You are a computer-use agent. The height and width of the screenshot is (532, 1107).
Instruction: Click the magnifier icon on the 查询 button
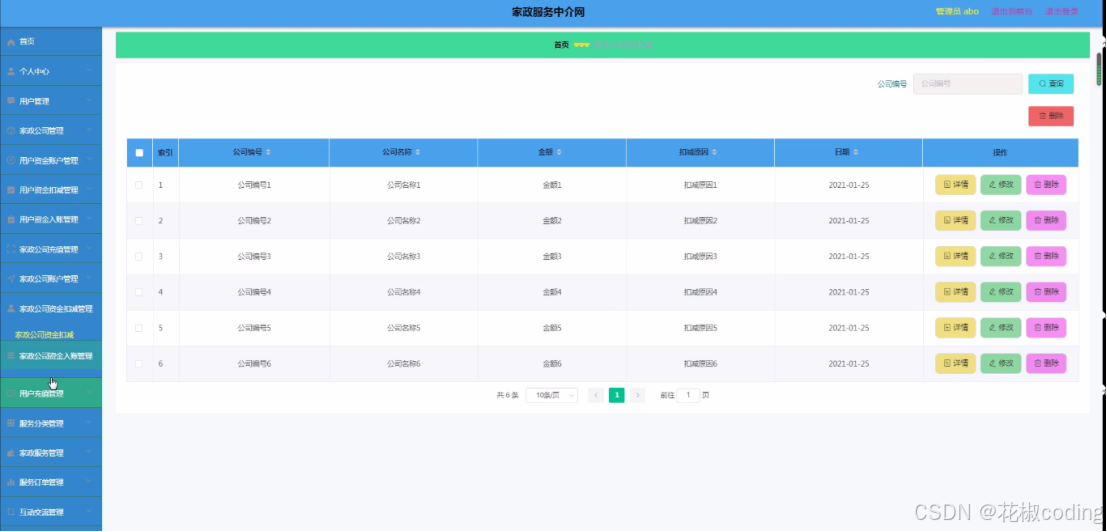pyautogui.click(x=1042, y=84)
